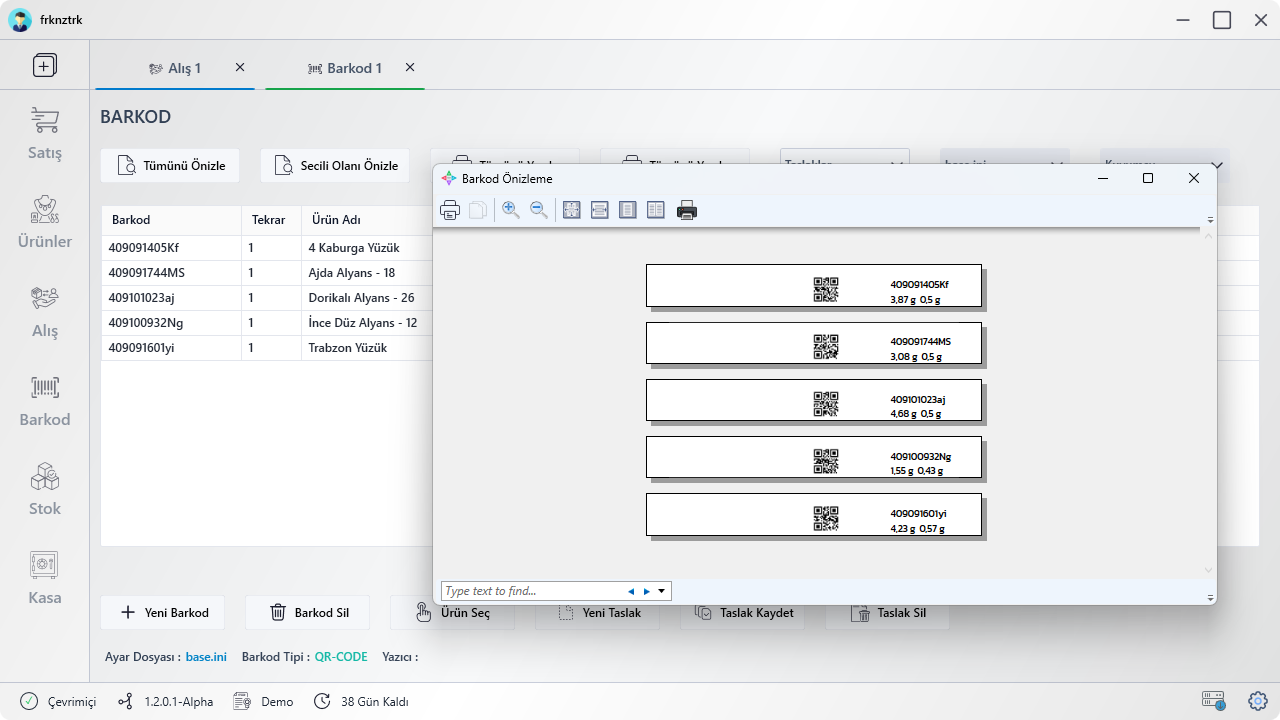Open the rightmost main toolbar dropdown chevron
This screenshot has height=720, width=1280.
point(1217,165)
